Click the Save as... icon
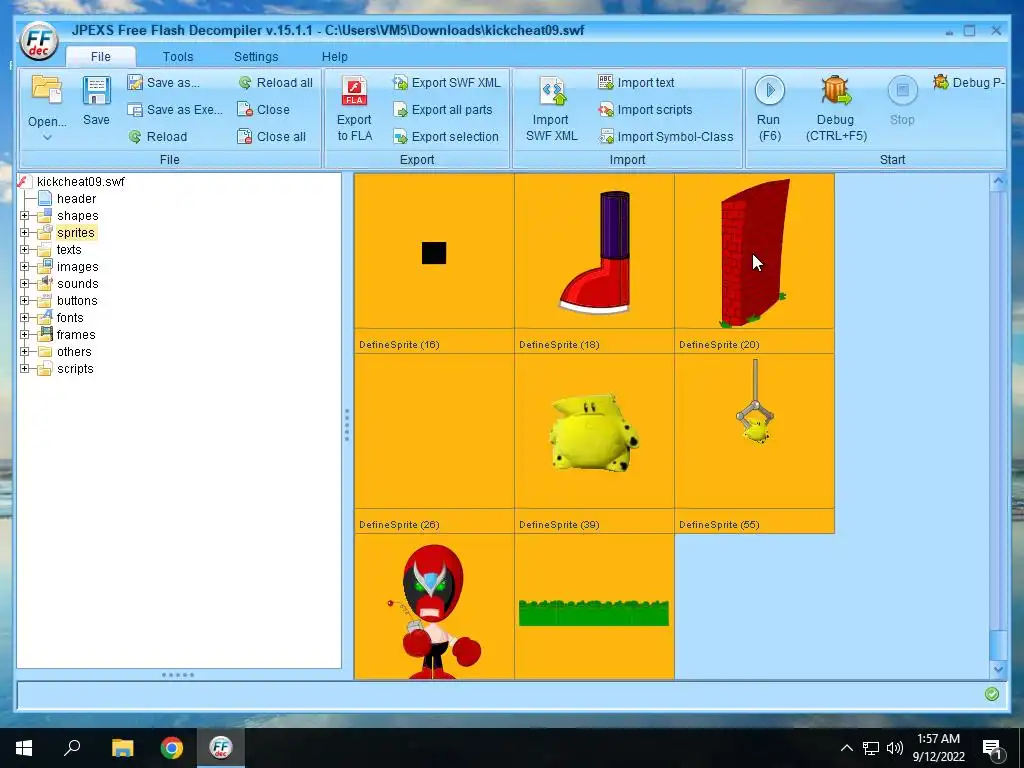Image resolution: width=1024 pixels, height=768 pixels. 135,82
